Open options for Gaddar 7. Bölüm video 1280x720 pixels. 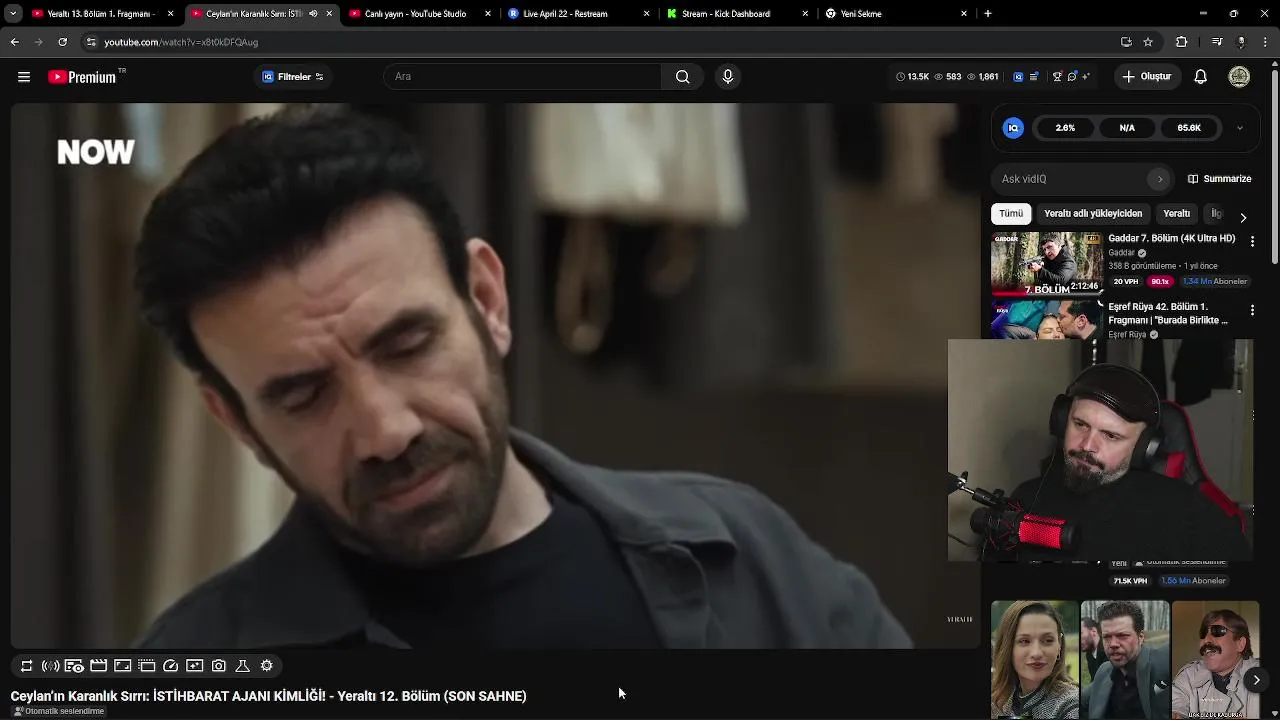(1252, 242)
